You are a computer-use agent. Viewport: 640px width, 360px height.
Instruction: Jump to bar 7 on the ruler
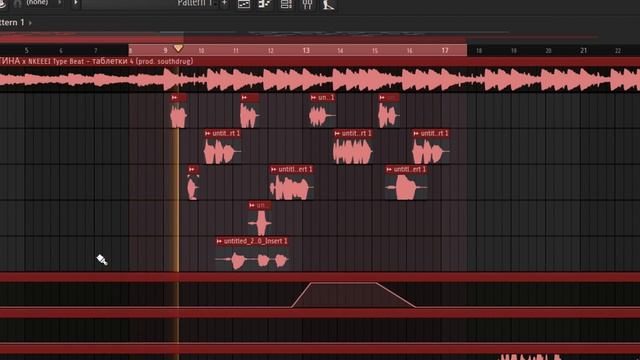(x=96, y=51)
